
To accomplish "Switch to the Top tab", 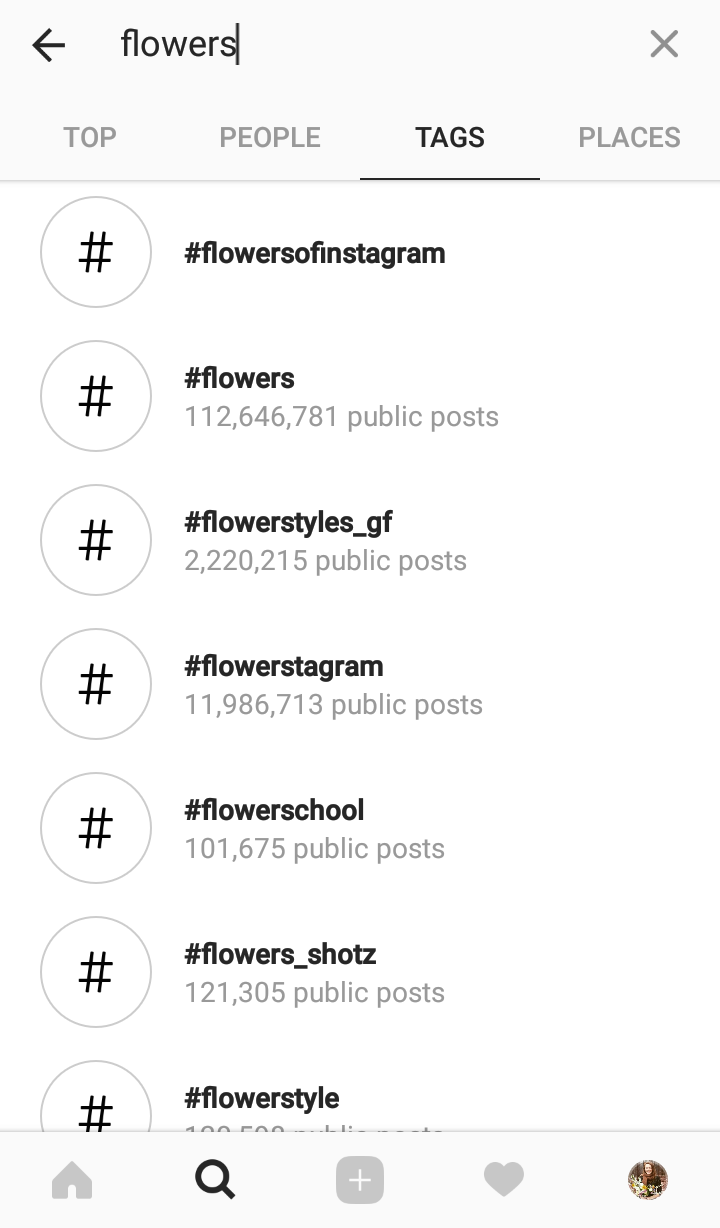I will click(90, 138).
